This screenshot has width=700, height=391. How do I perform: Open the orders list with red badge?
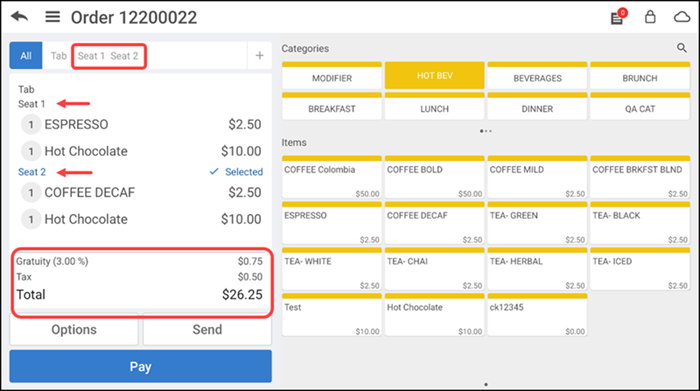tap(618, 17)
